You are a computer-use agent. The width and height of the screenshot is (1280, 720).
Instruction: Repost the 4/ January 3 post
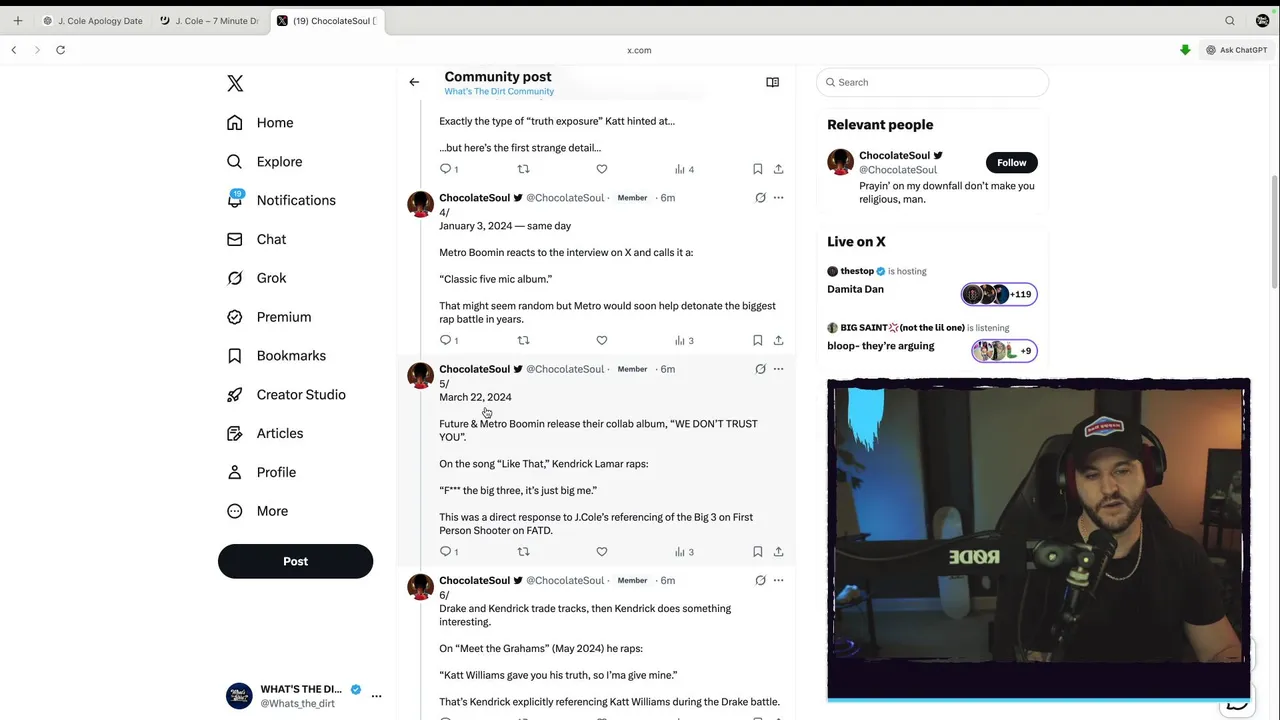(x=523, y=341)
